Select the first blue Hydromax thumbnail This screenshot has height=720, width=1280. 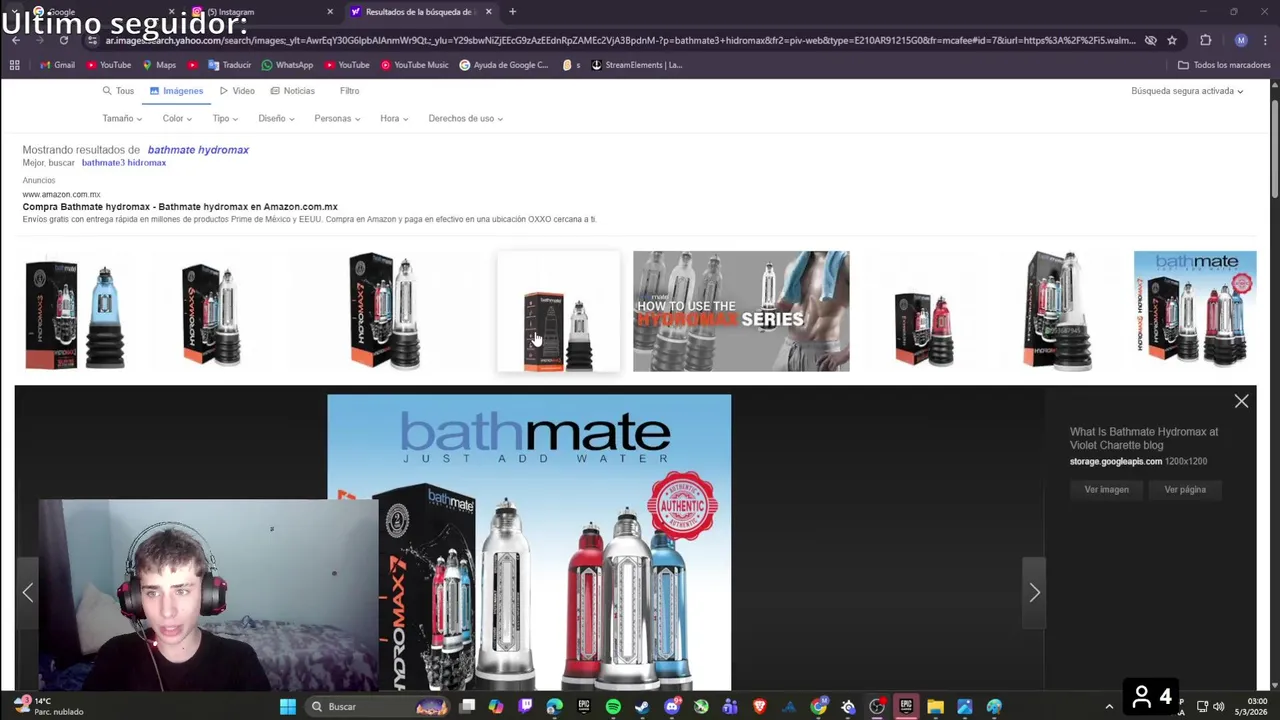pos(76,311)
